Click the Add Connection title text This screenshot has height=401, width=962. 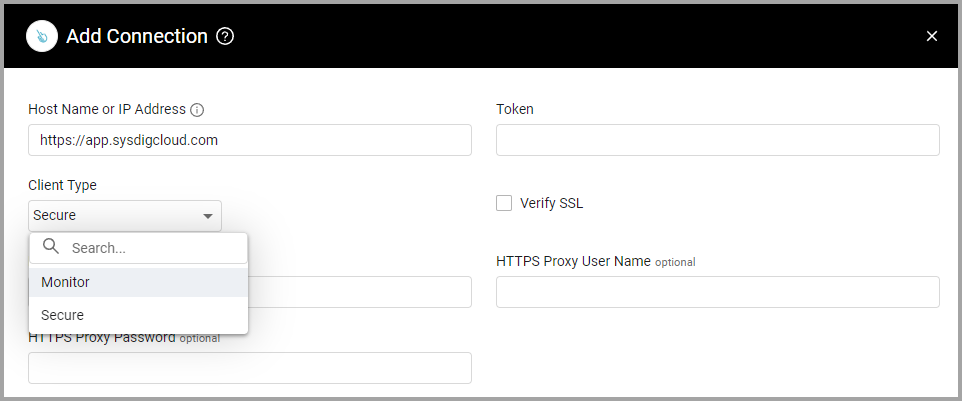(x=137, y=36)
